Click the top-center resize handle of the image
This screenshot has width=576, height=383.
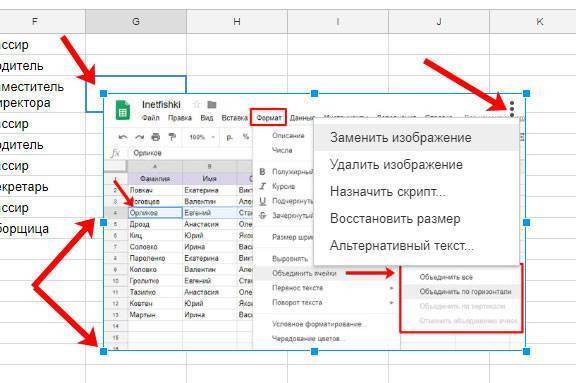(314, 94)
